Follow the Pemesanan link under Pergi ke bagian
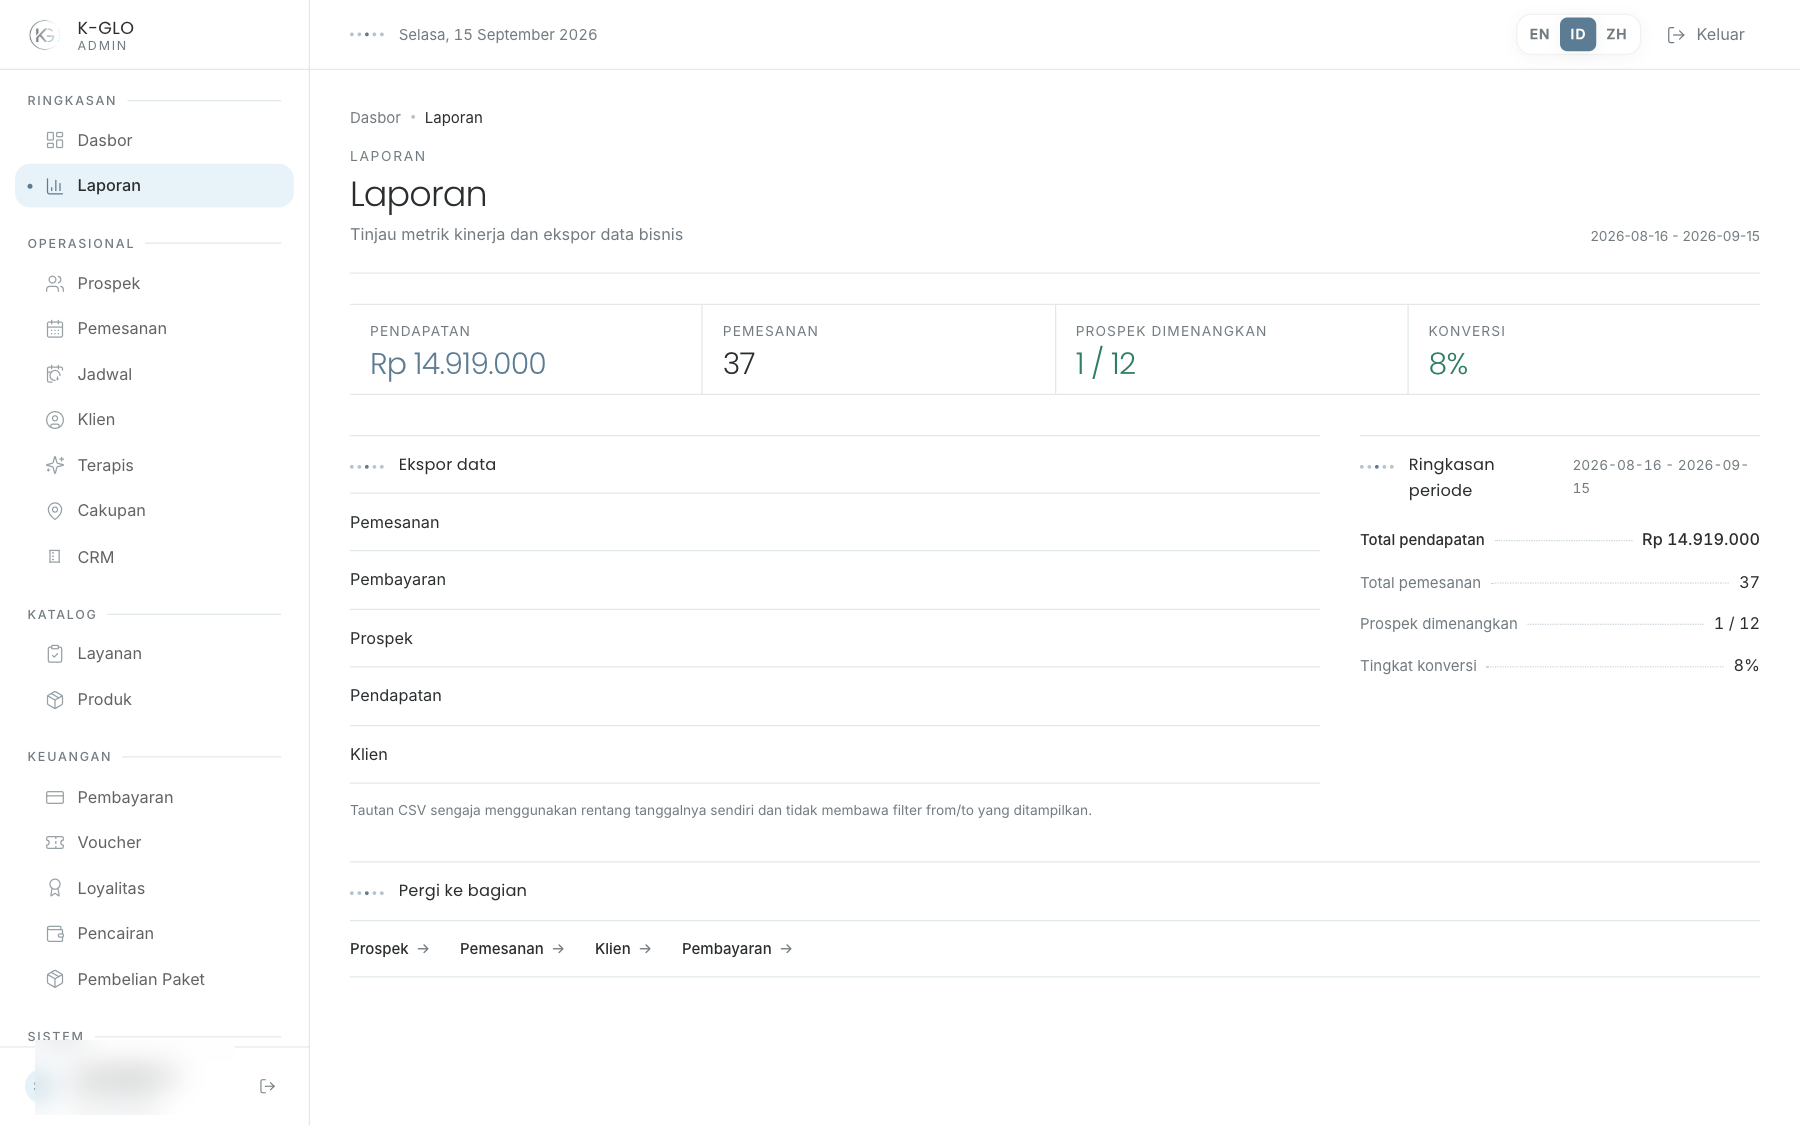Image resolution: width=1800 pixels, height=1125 pixels. pos(512,949)
